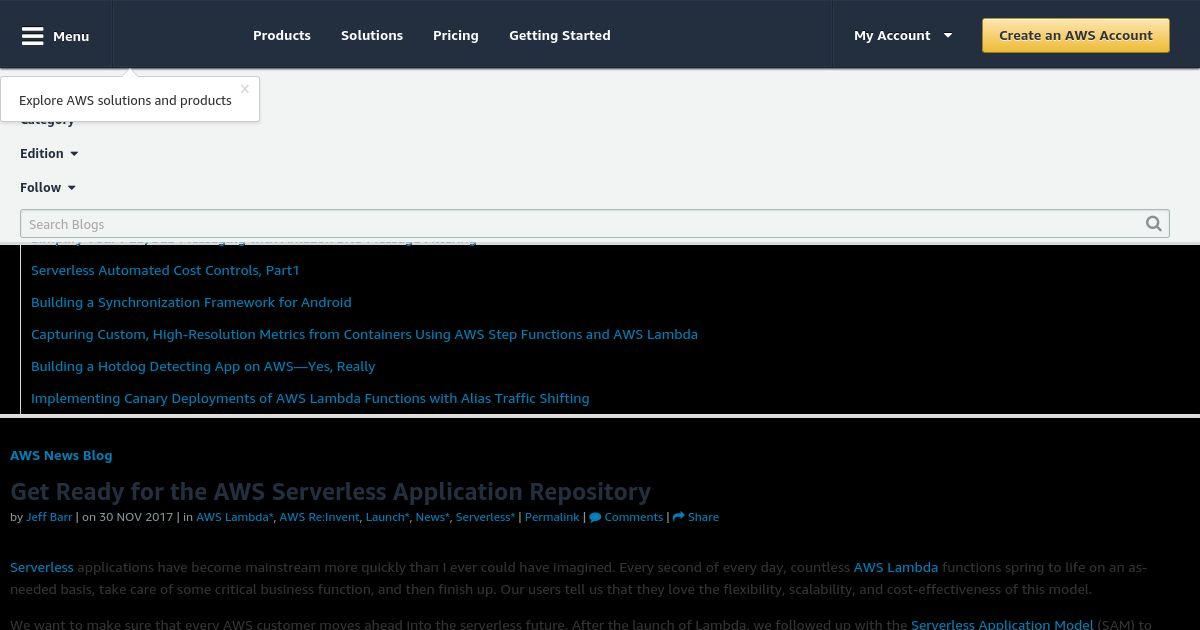Expand the Follow dropdown
The height and width of the screenshot is (630, 1200).
pyautogui.click(x=48, y=187)
